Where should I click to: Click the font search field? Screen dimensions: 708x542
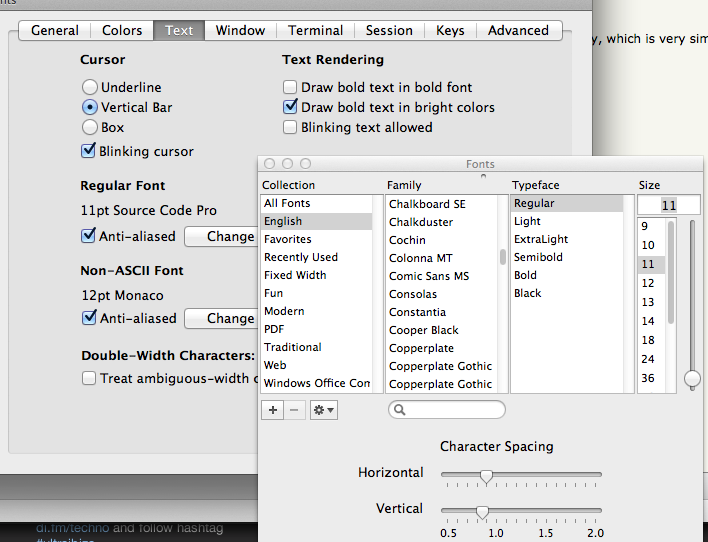point(447,410)
